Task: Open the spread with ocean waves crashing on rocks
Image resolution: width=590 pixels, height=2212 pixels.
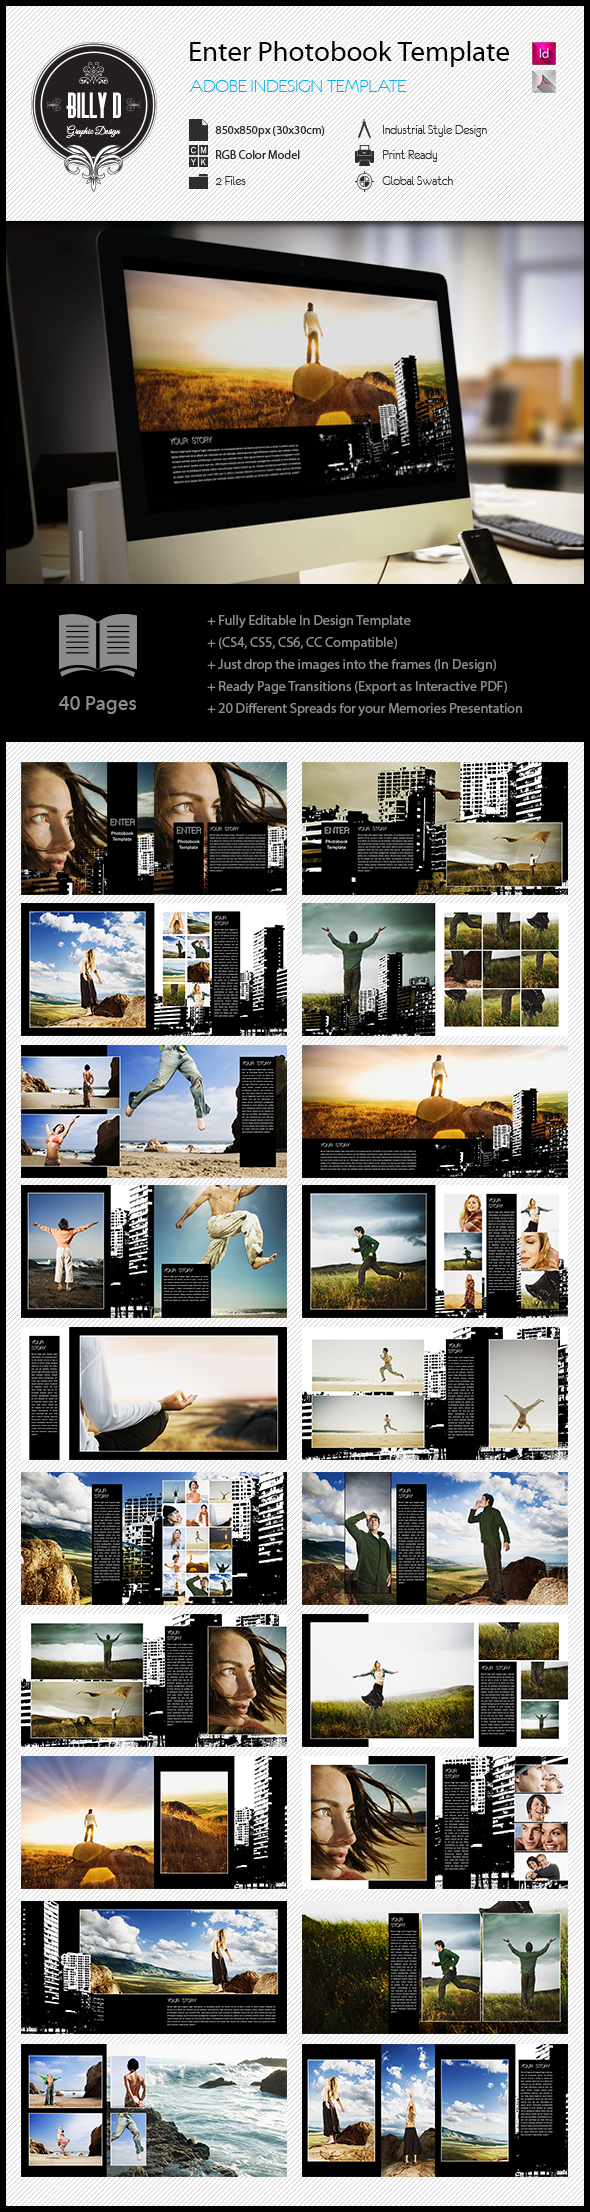Action: click(154, 2110)
